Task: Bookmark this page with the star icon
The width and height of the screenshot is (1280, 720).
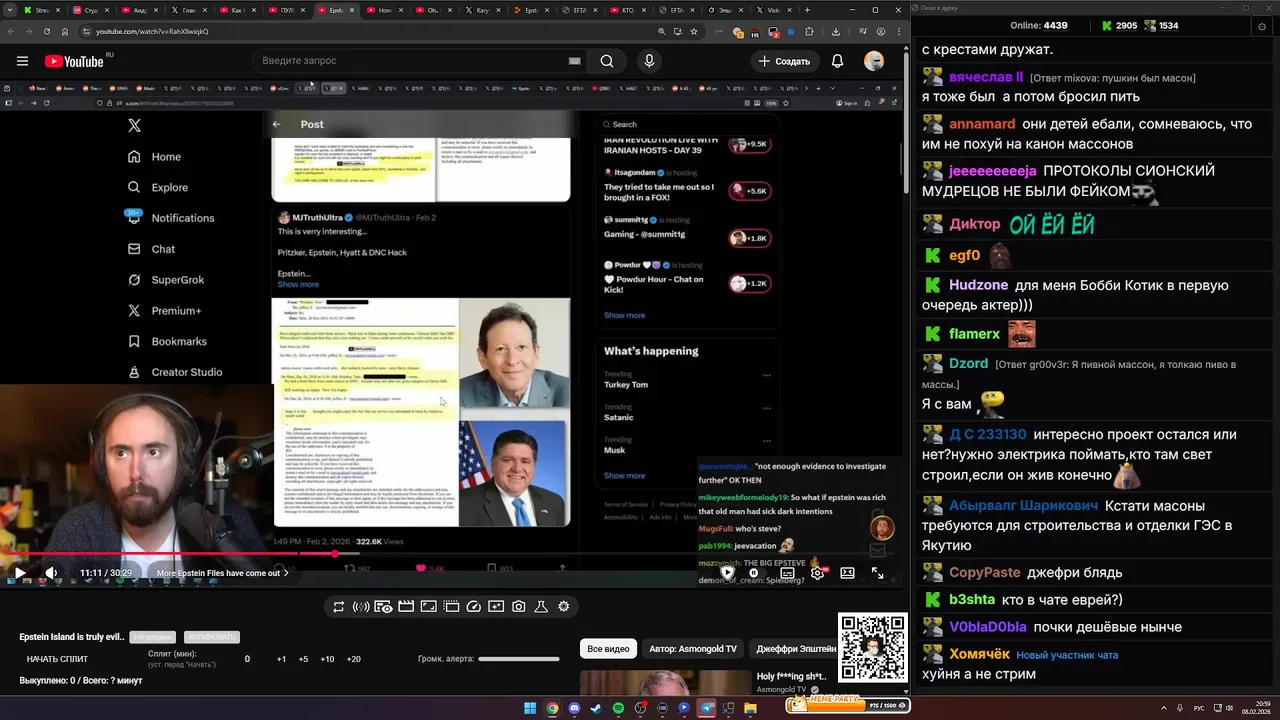Action: point(694,31)
